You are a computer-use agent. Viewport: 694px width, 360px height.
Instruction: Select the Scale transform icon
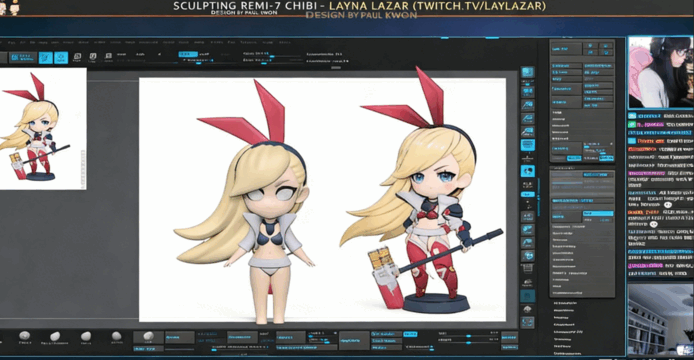coord(93,57)
